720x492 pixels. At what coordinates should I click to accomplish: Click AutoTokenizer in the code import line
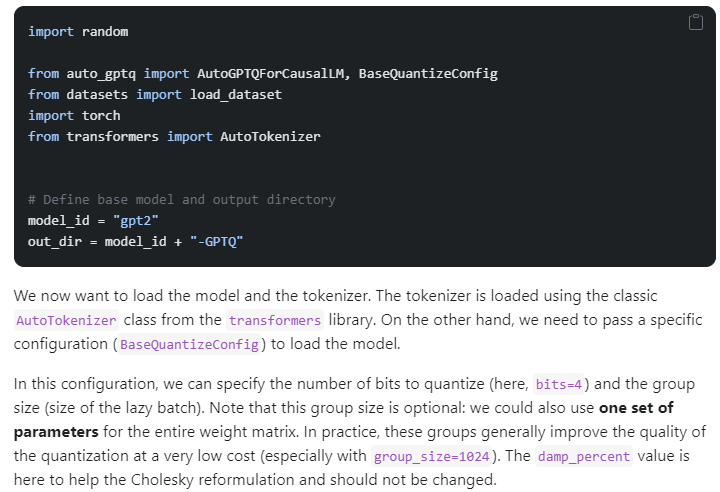click(270, 136)
